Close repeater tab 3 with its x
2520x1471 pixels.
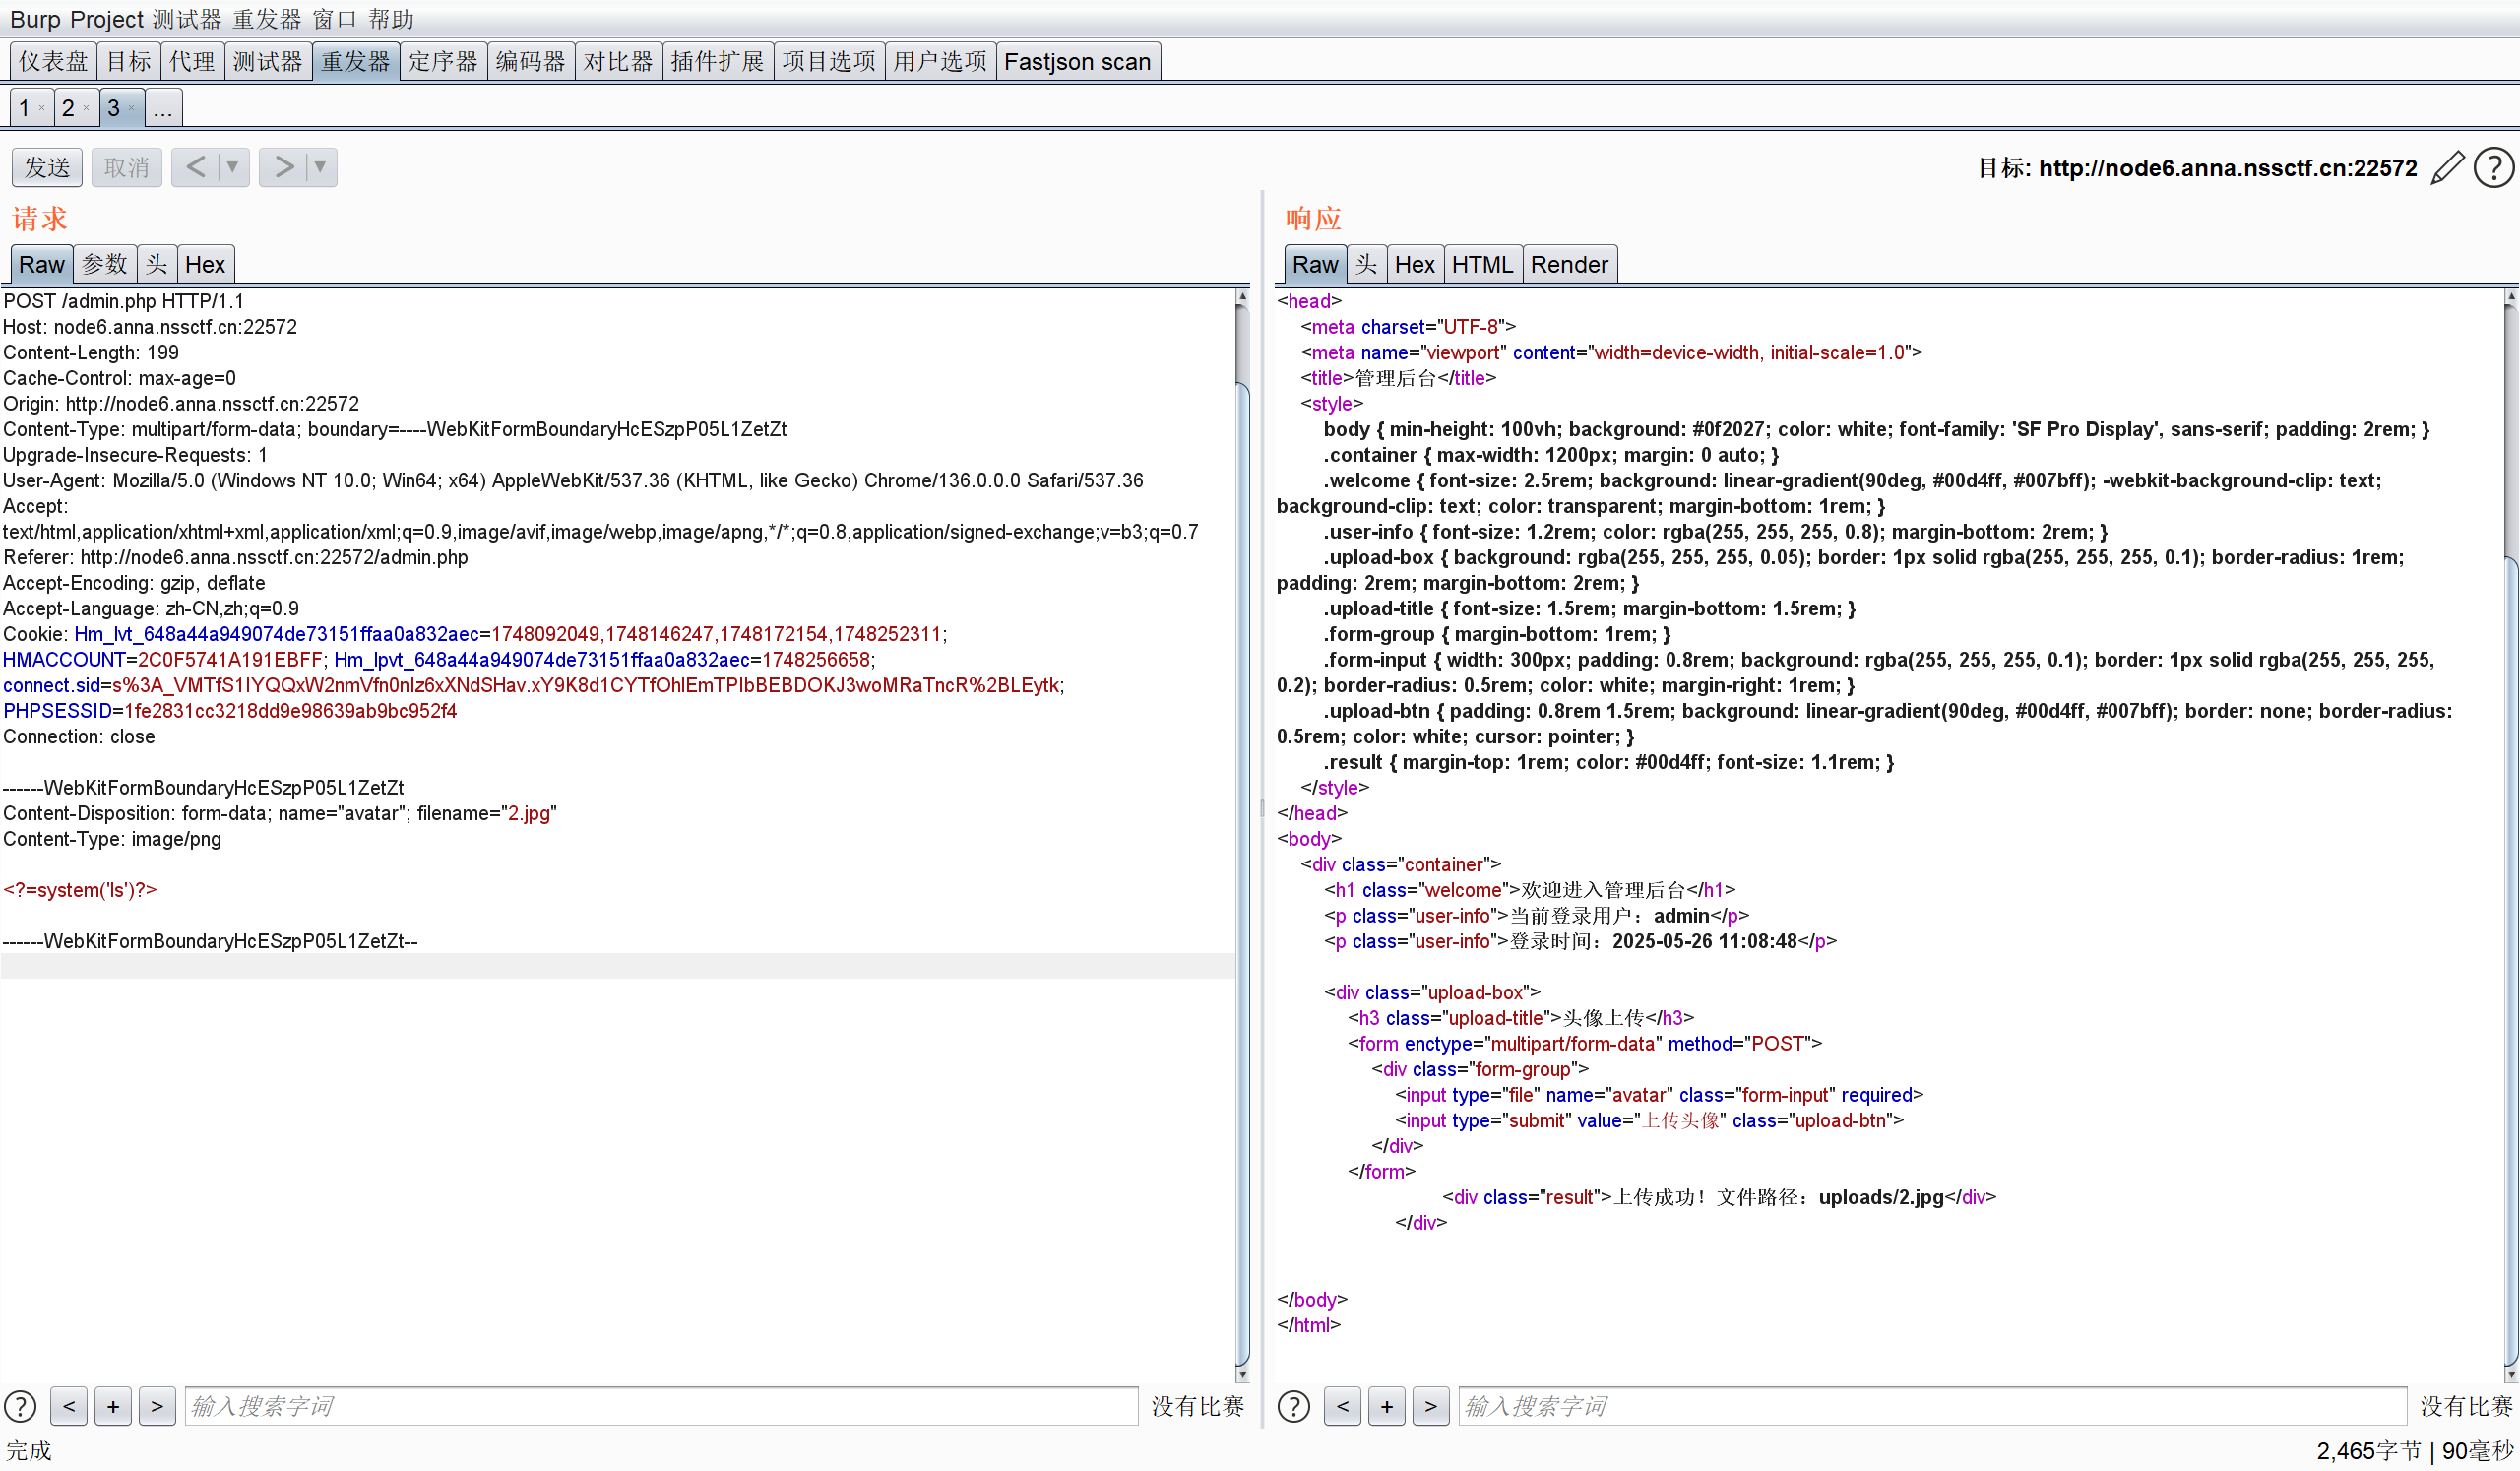[131, 108]
